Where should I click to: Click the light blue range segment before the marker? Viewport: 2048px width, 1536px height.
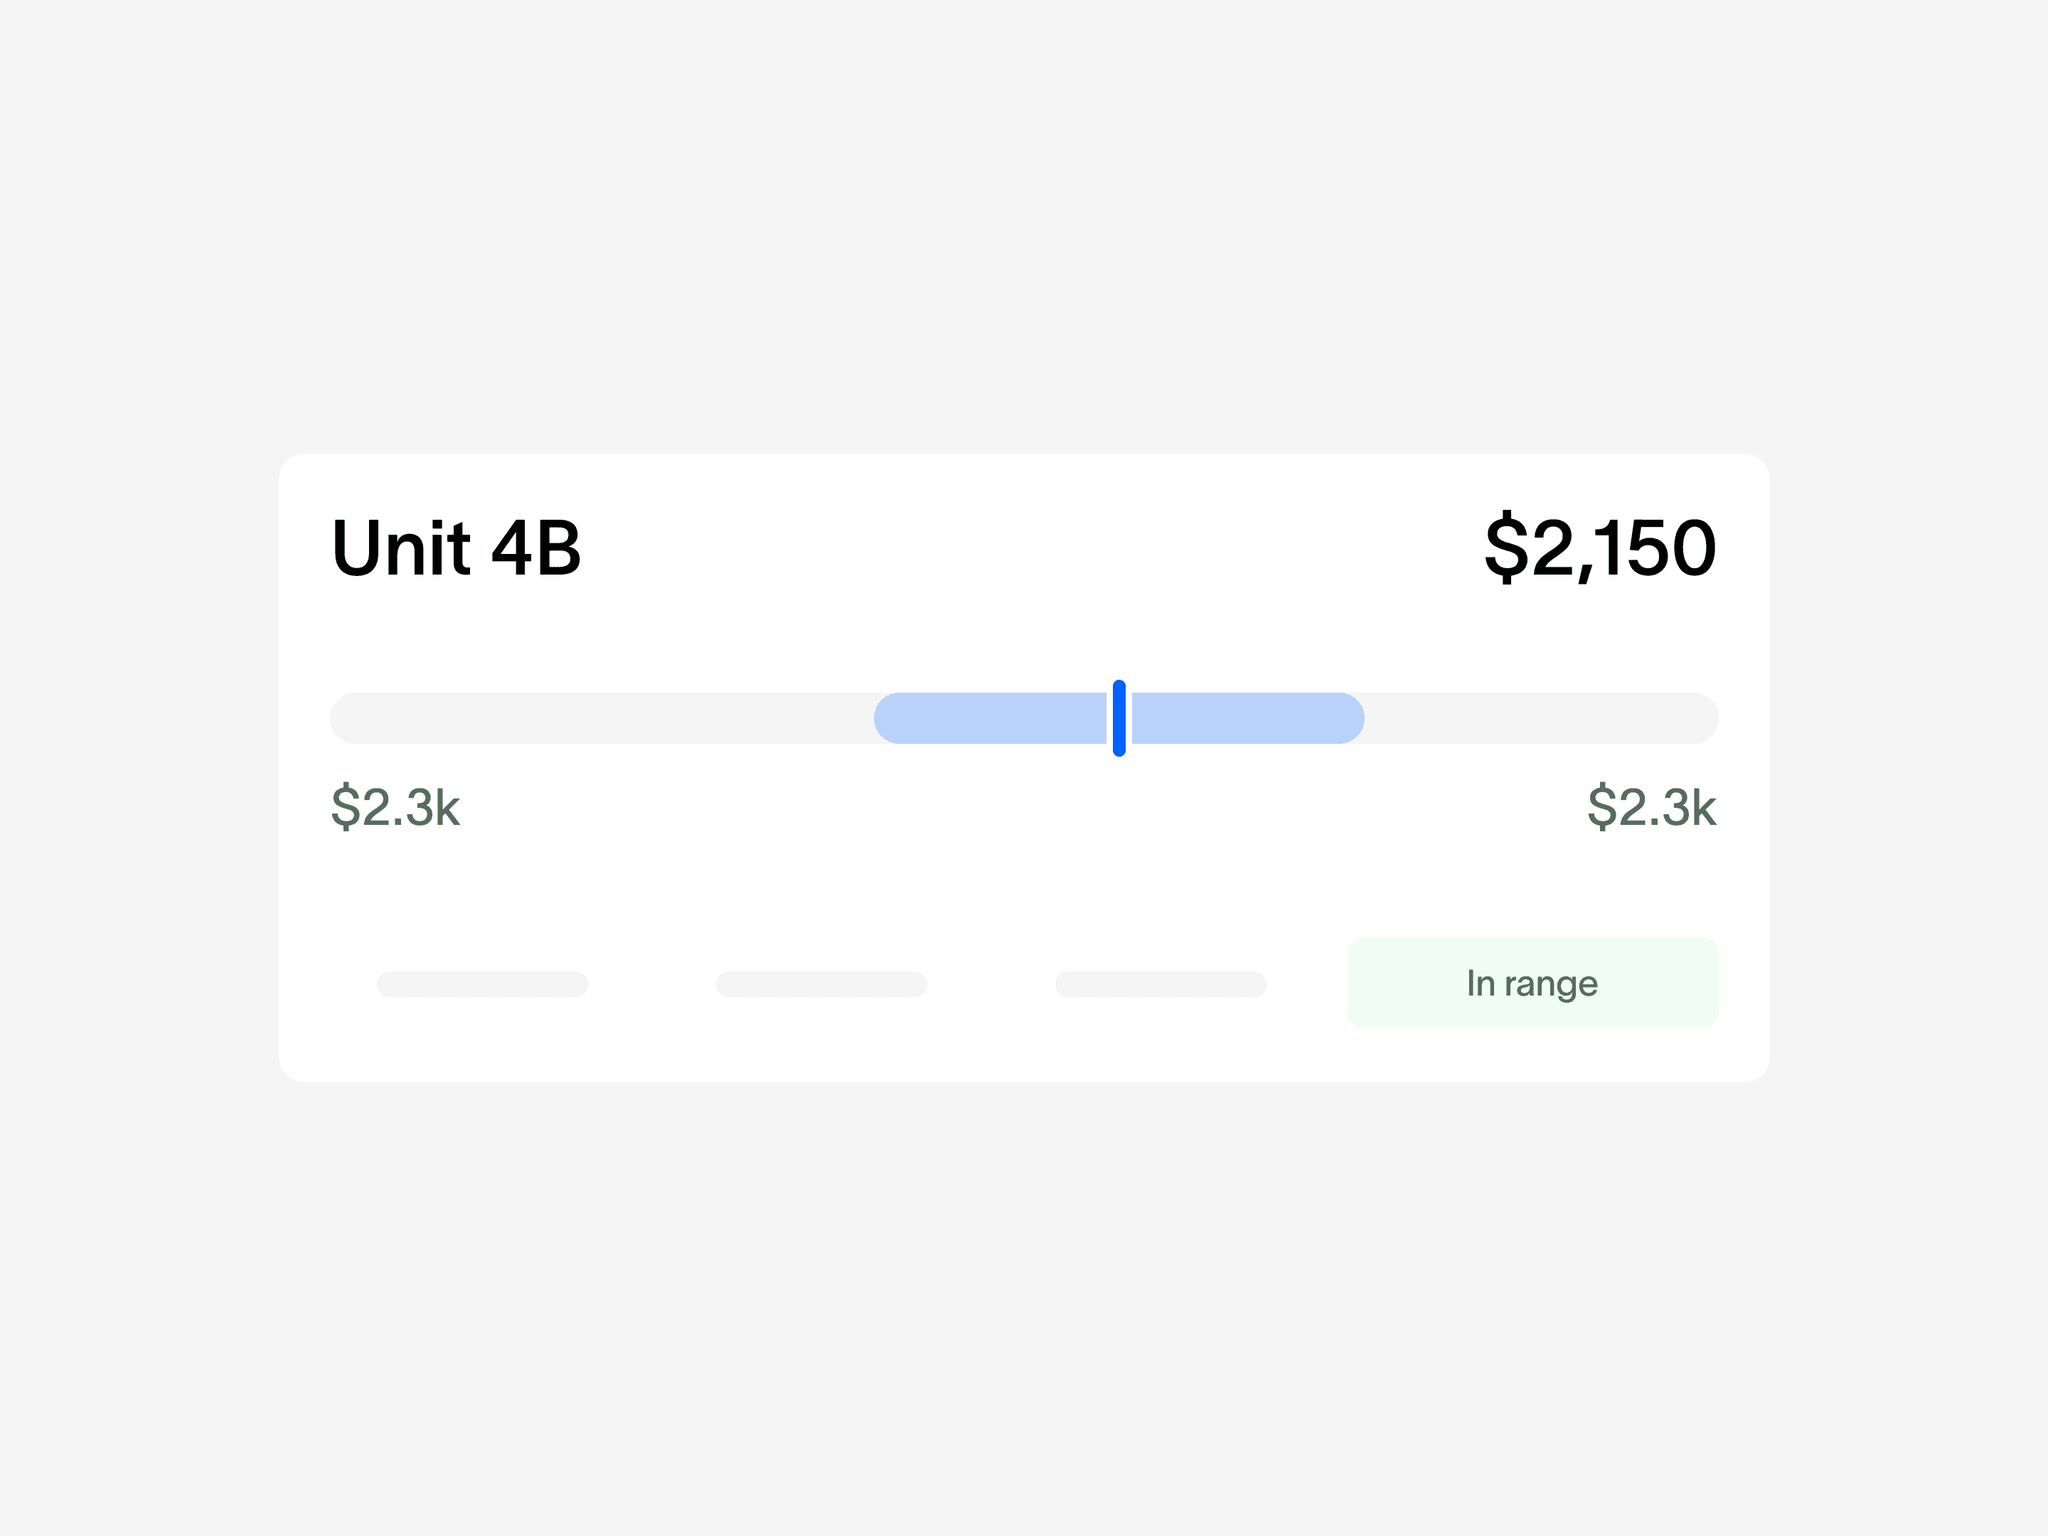pyautogui.click(x=991, y=718)
